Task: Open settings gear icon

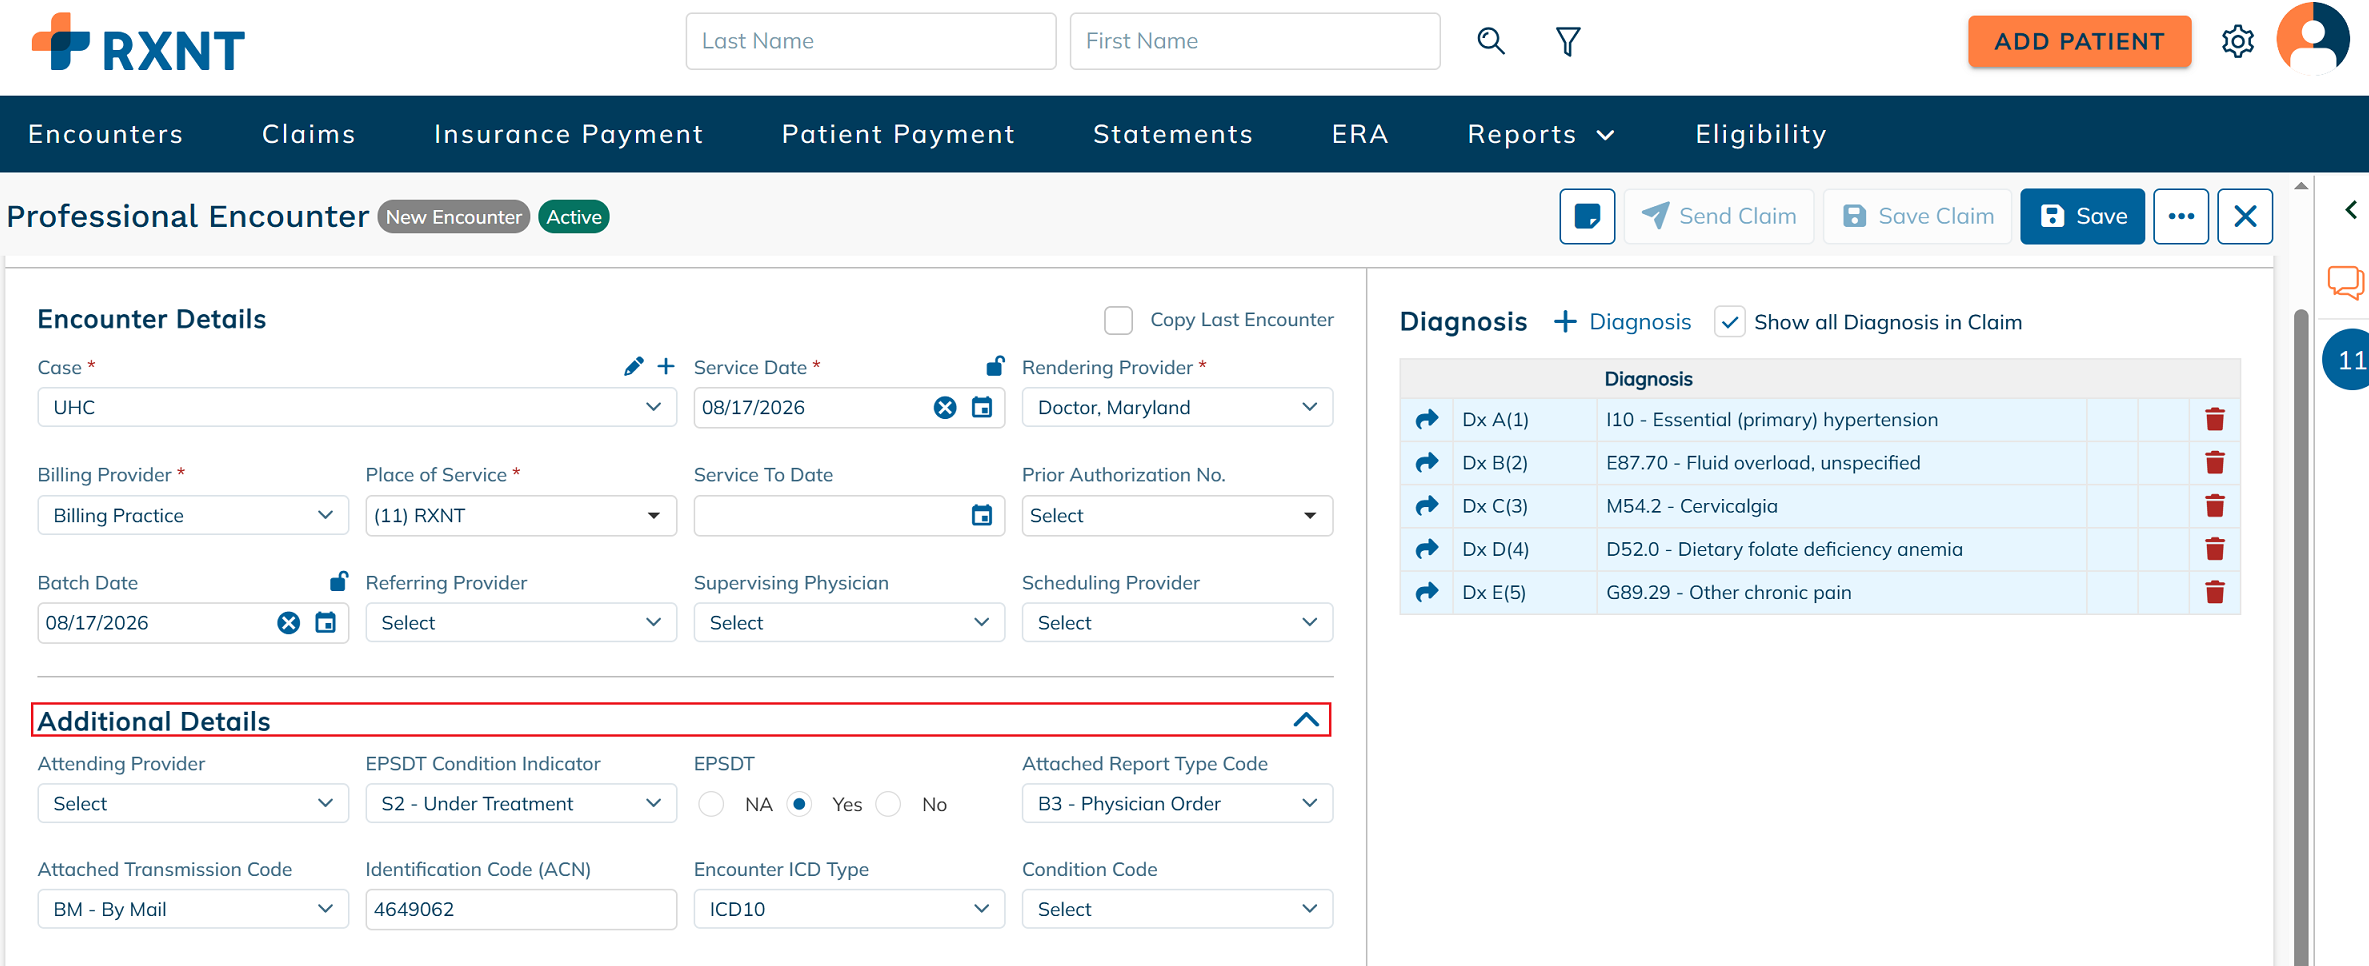Action: tap(2237, 42)
